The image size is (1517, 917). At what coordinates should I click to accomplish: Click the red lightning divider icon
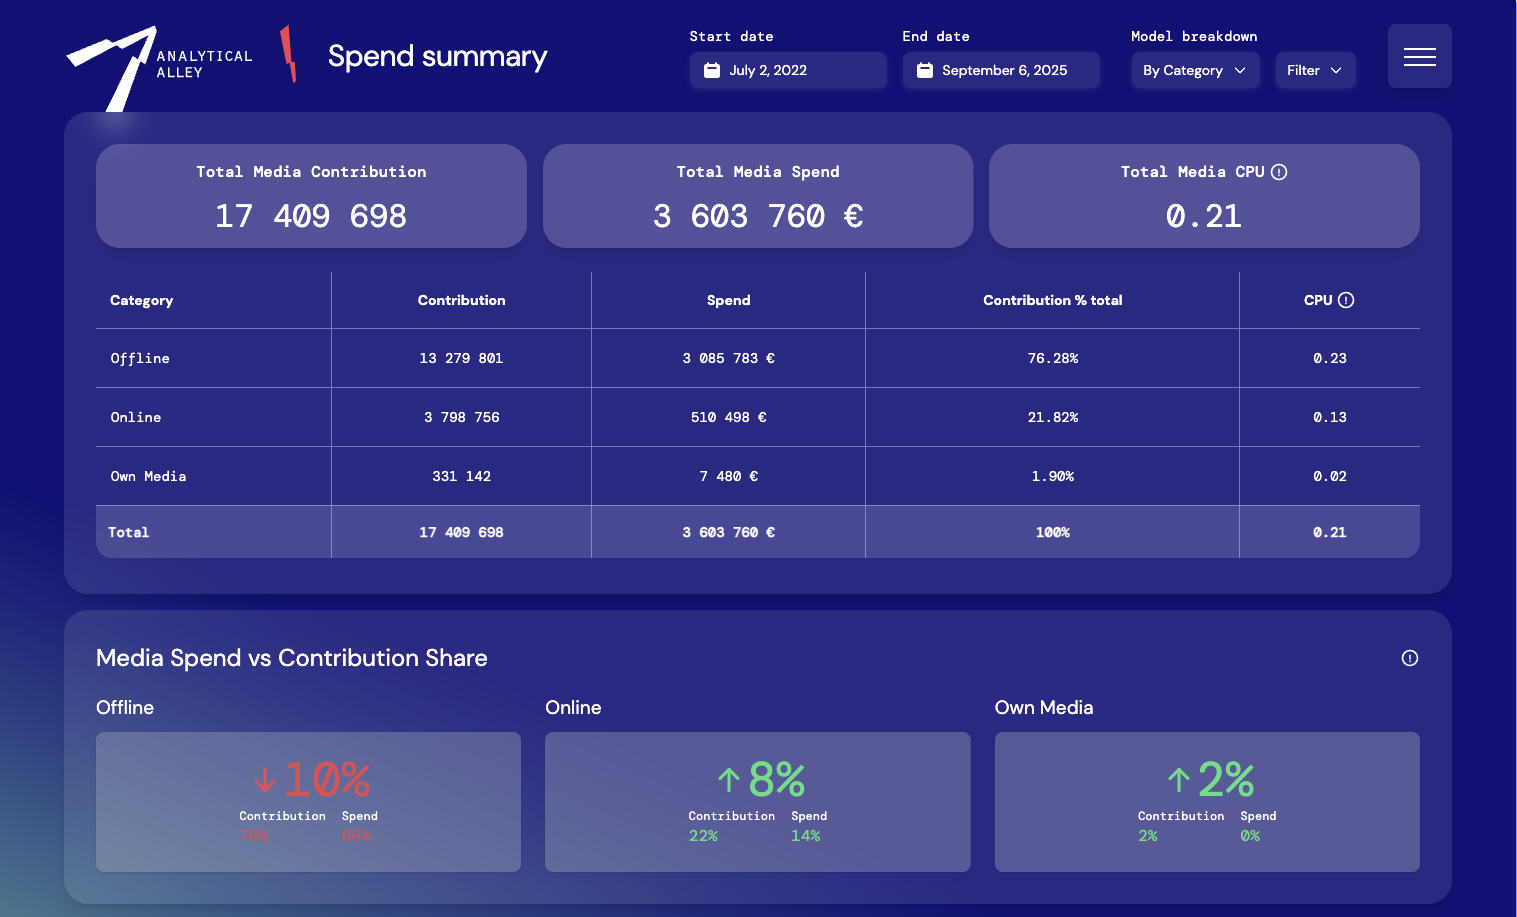pos(289,55)
